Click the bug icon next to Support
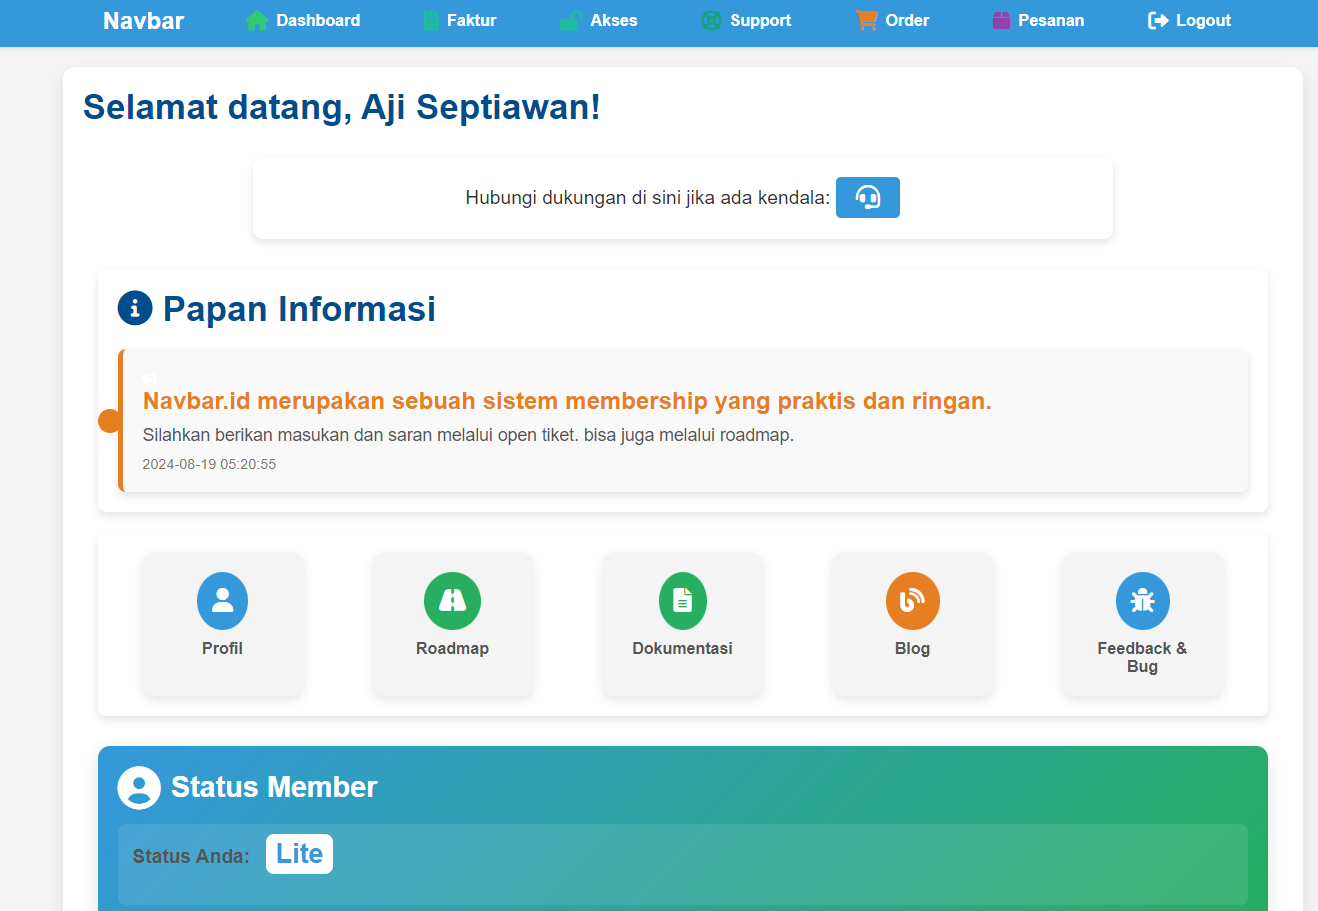Image resolution: width=1318 pixels, height=911 pixels. (x=711, y=19)
